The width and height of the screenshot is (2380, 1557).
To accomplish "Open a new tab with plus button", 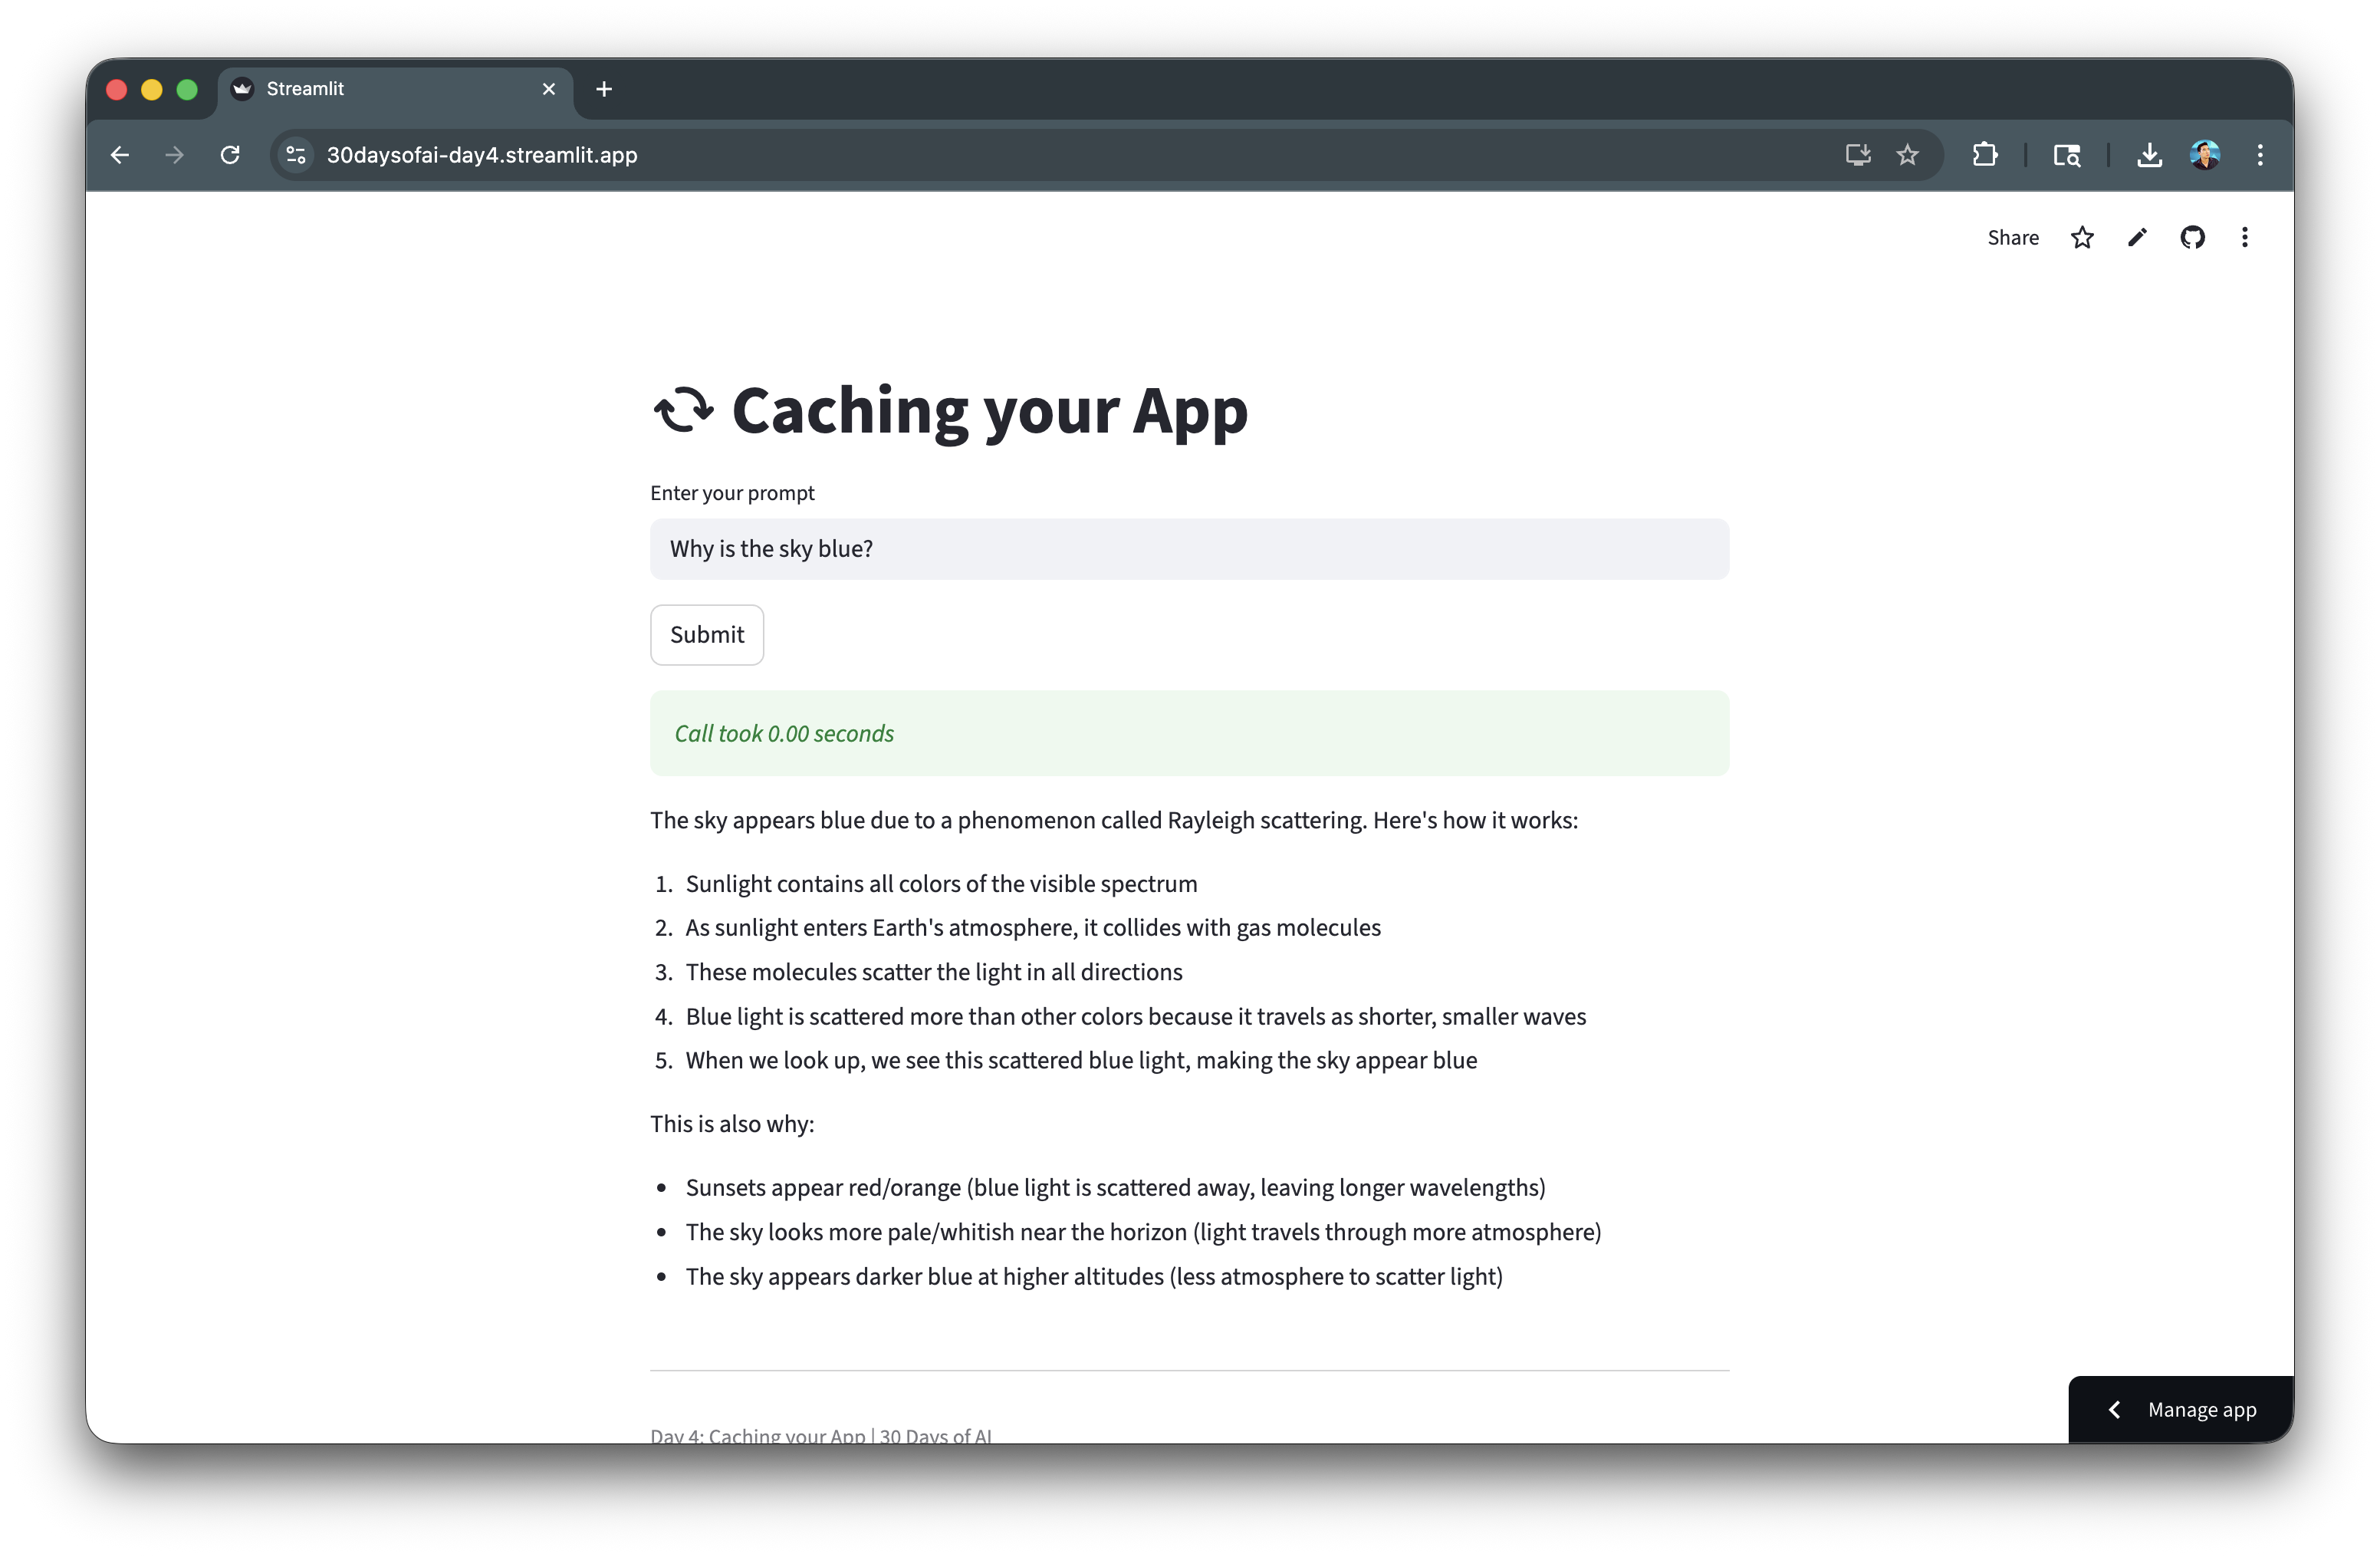I will click(604, 89).
